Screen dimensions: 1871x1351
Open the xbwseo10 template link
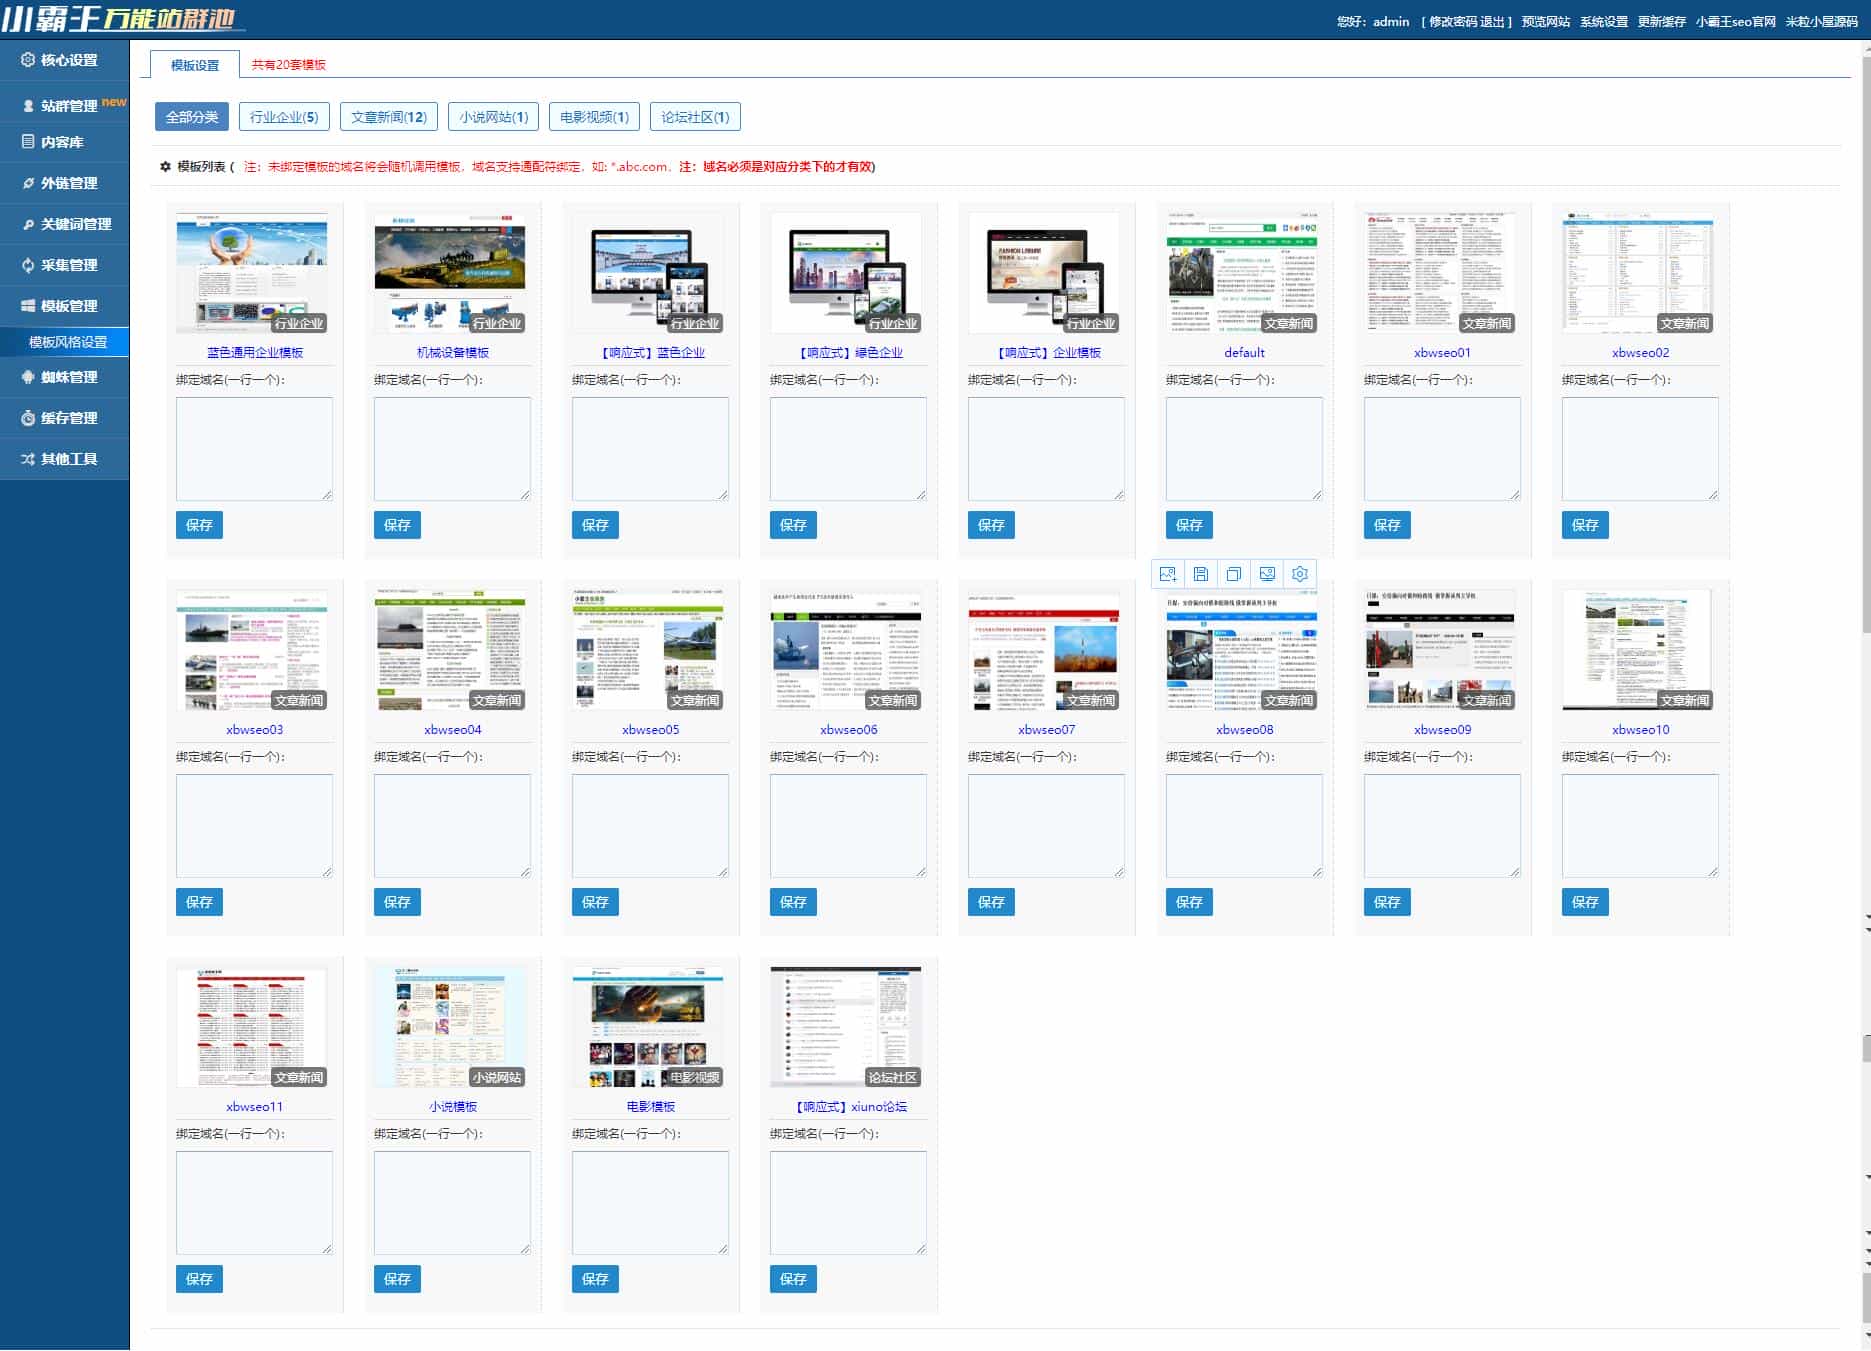point(1640,730)
